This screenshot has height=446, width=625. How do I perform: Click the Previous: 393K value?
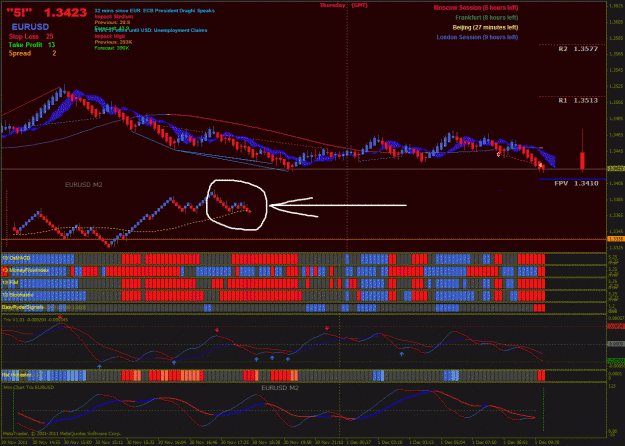click(x=114, y=42)
